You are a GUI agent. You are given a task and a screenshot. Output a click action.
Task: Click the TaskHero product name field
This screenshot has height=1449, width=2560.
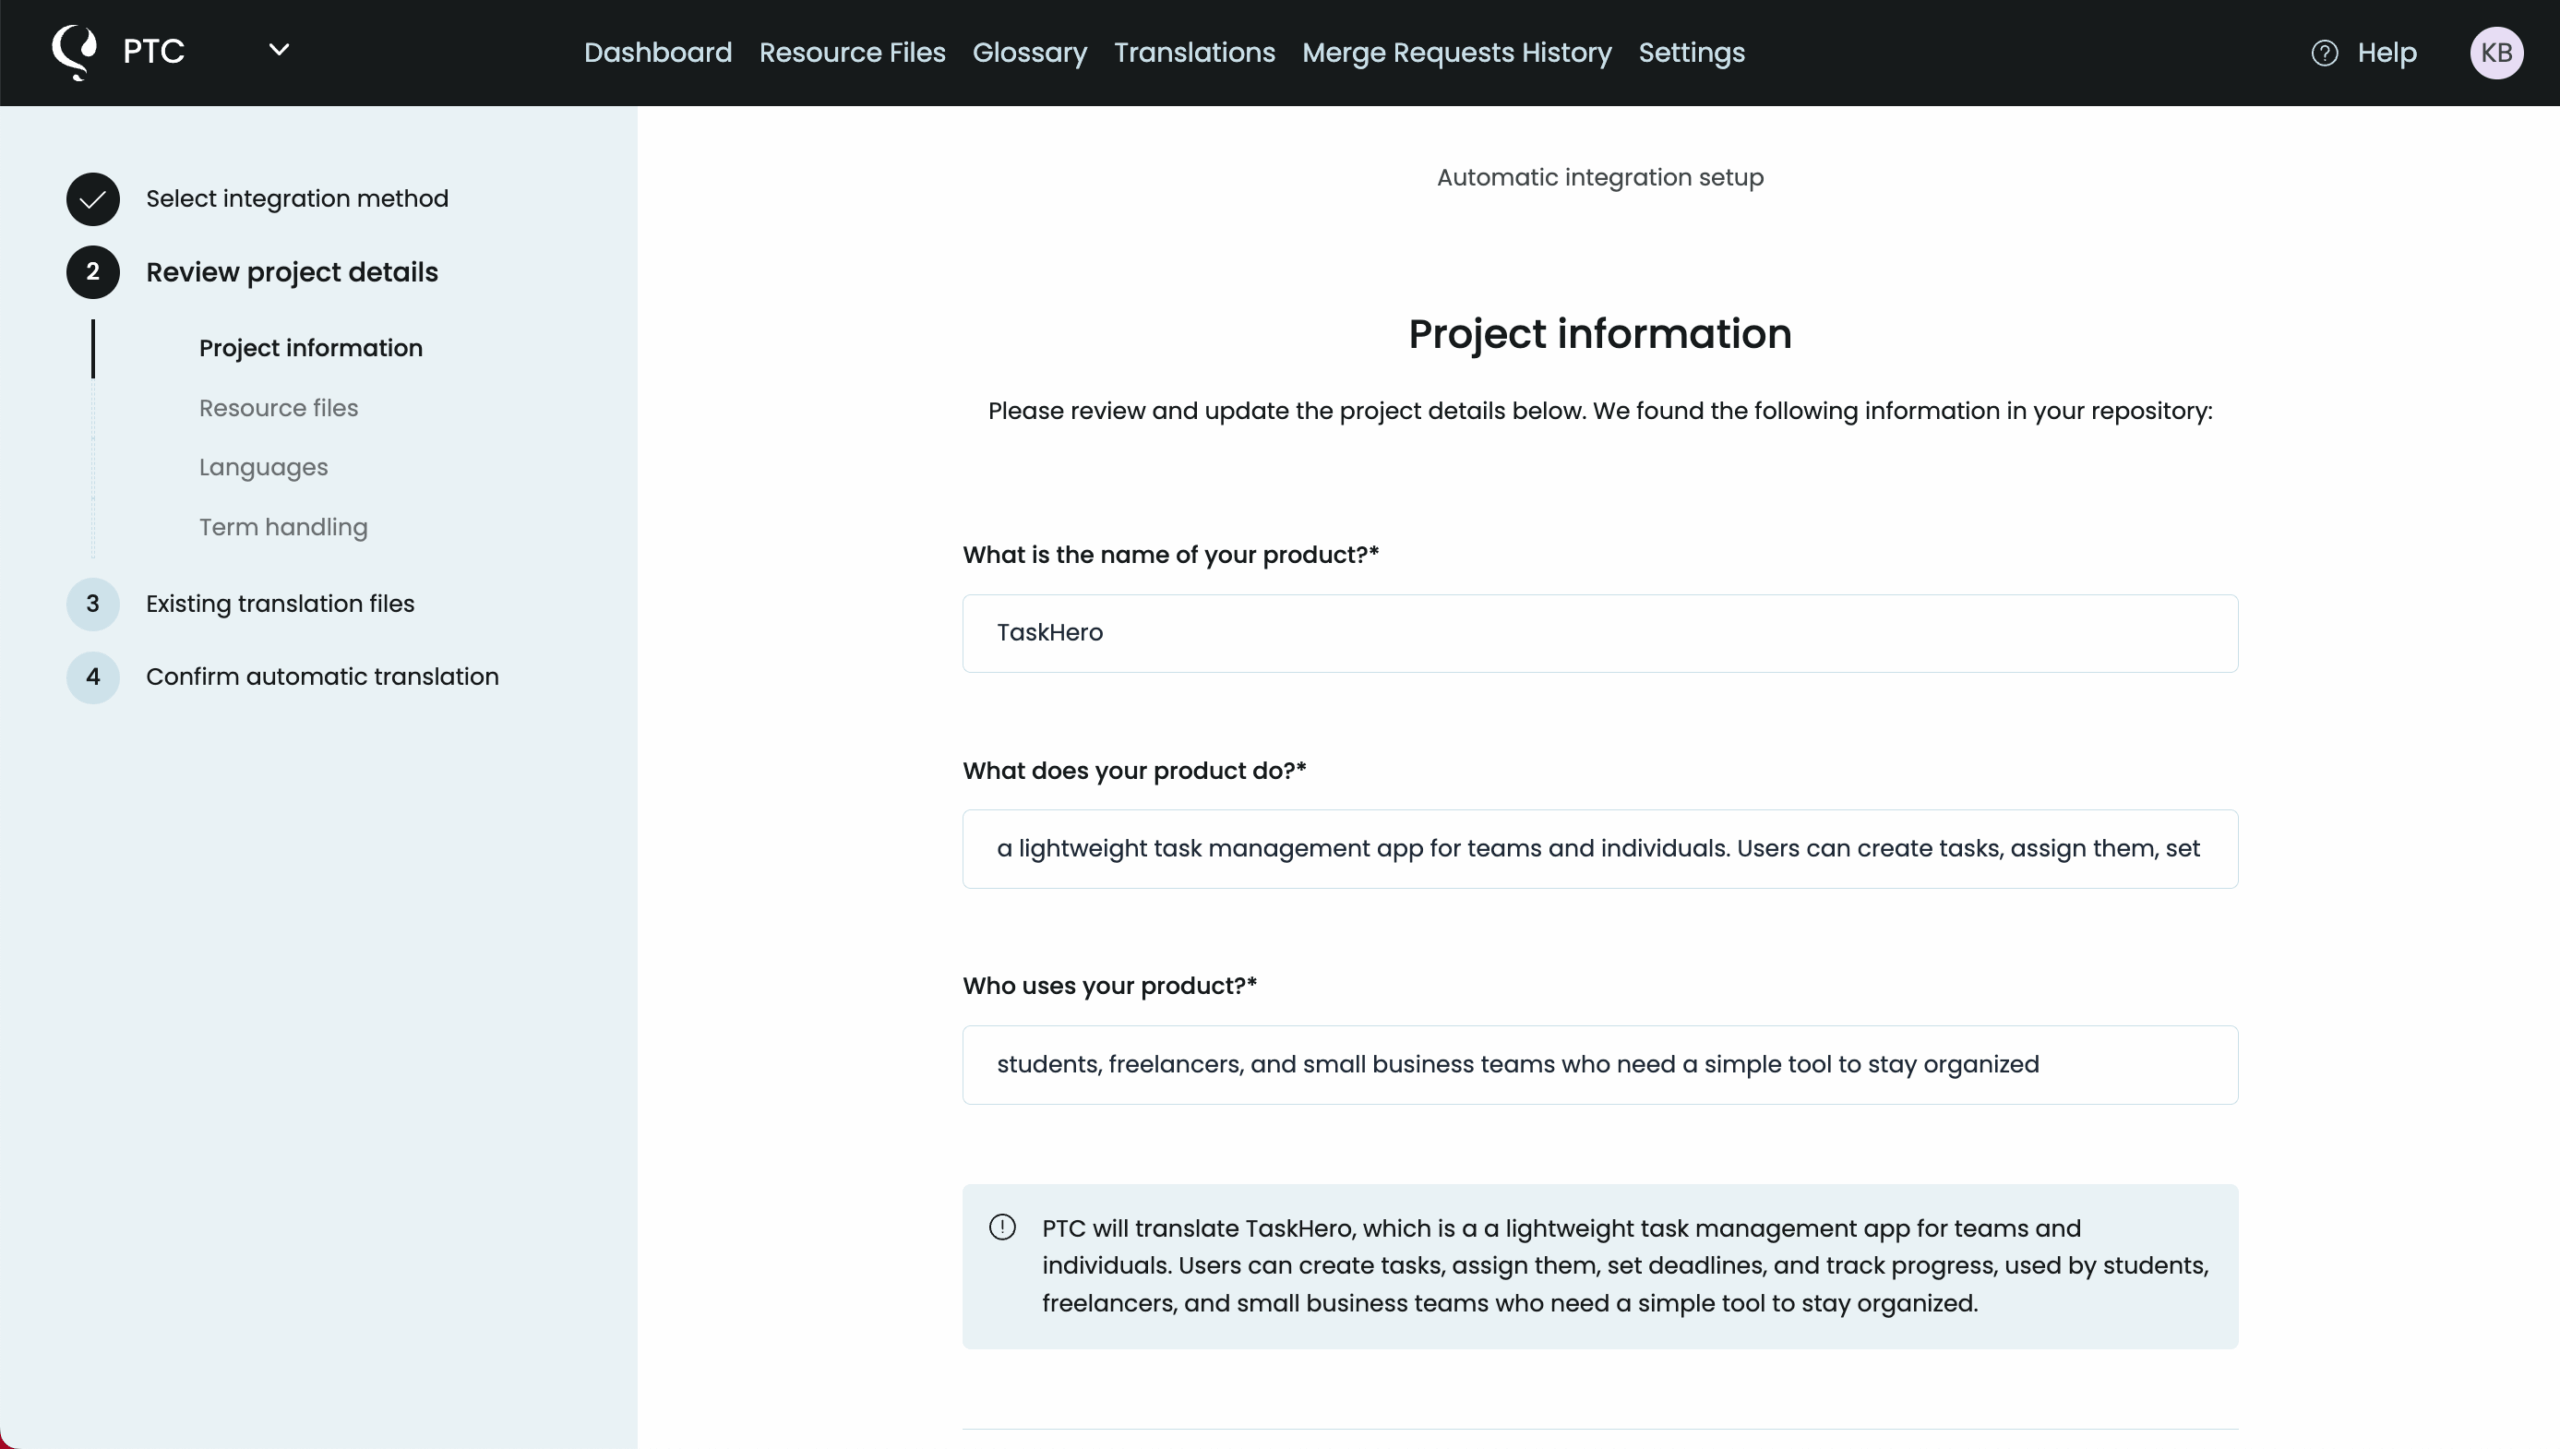click(1598, 632)
